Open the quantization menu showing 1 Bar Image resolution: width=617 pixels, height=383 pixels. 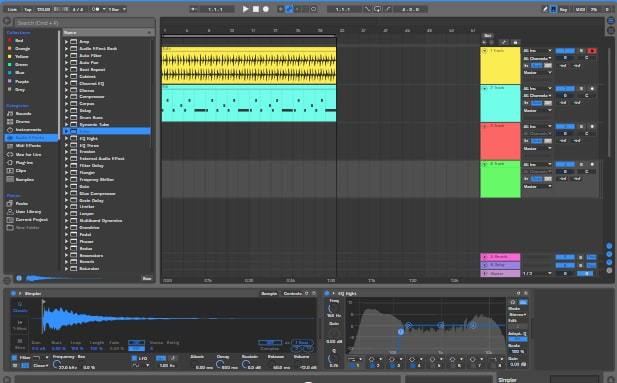pyautogui.click(x=117, y=9)
